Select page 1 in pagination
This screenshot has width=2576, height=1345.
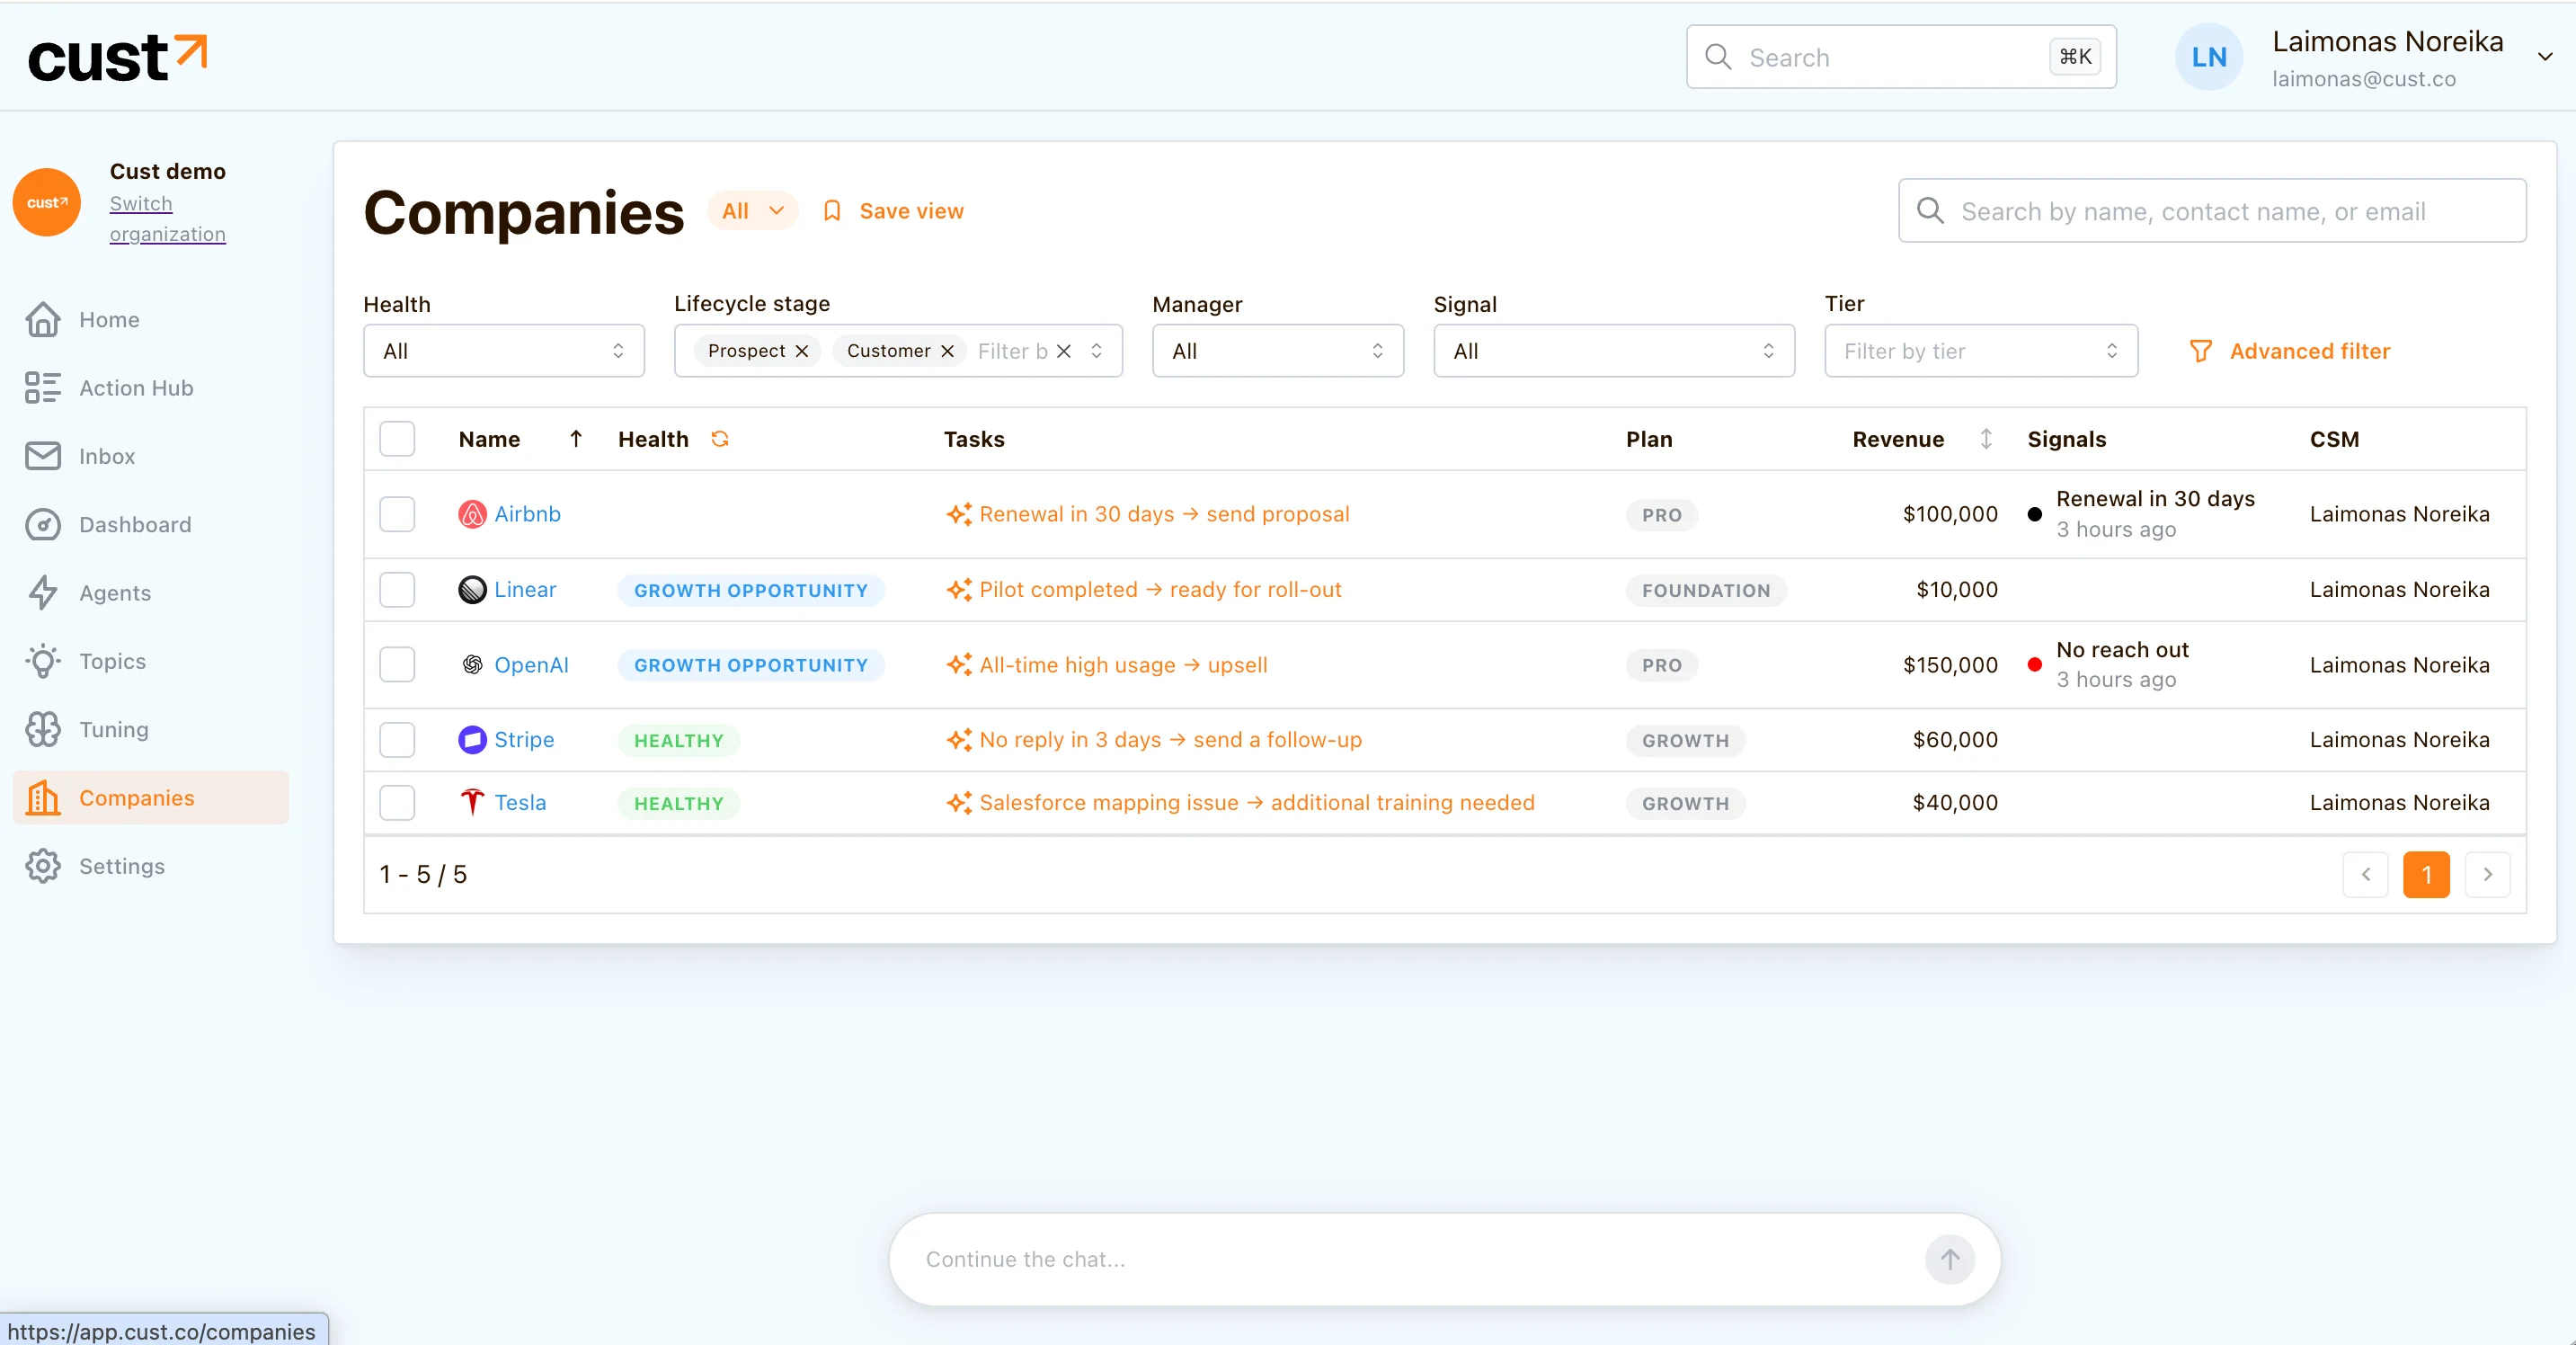point(2427,875)
